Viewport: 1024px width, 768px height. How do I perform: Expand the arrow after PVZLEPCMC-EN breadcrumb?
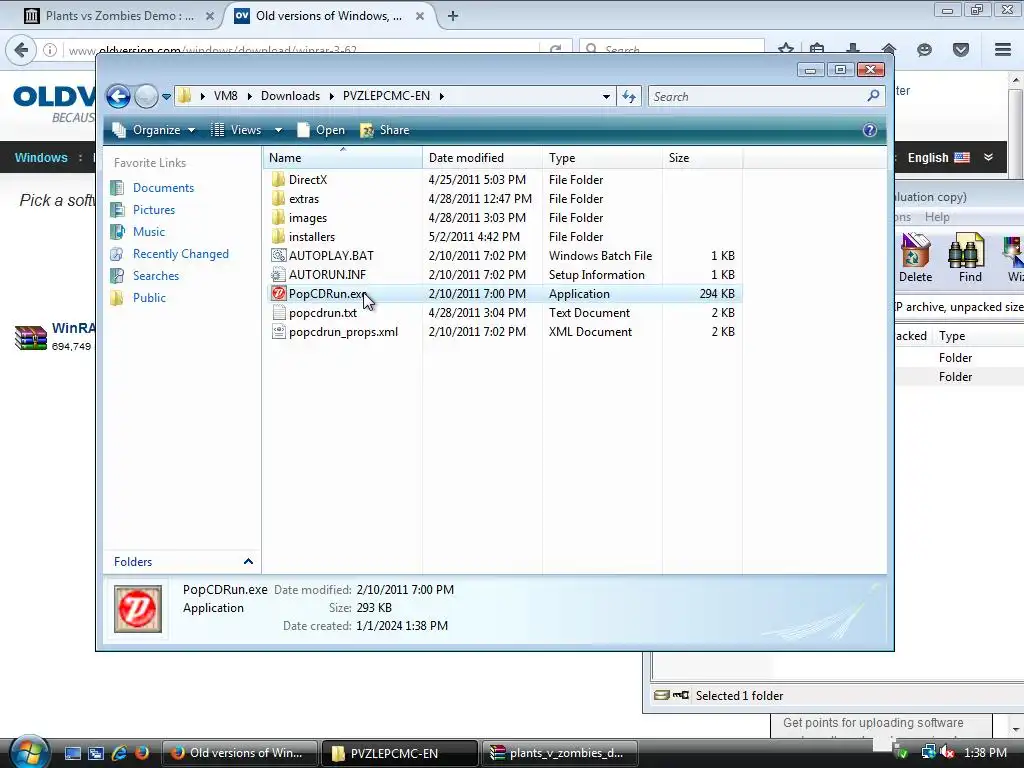(x=442, y=96)
